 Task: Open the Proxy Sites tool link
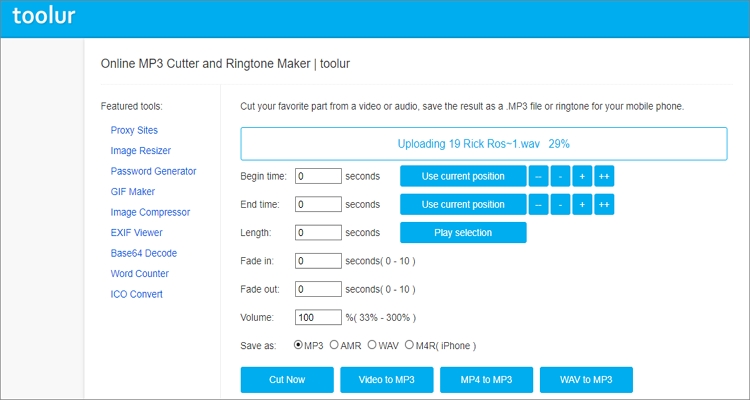(134, 130)
